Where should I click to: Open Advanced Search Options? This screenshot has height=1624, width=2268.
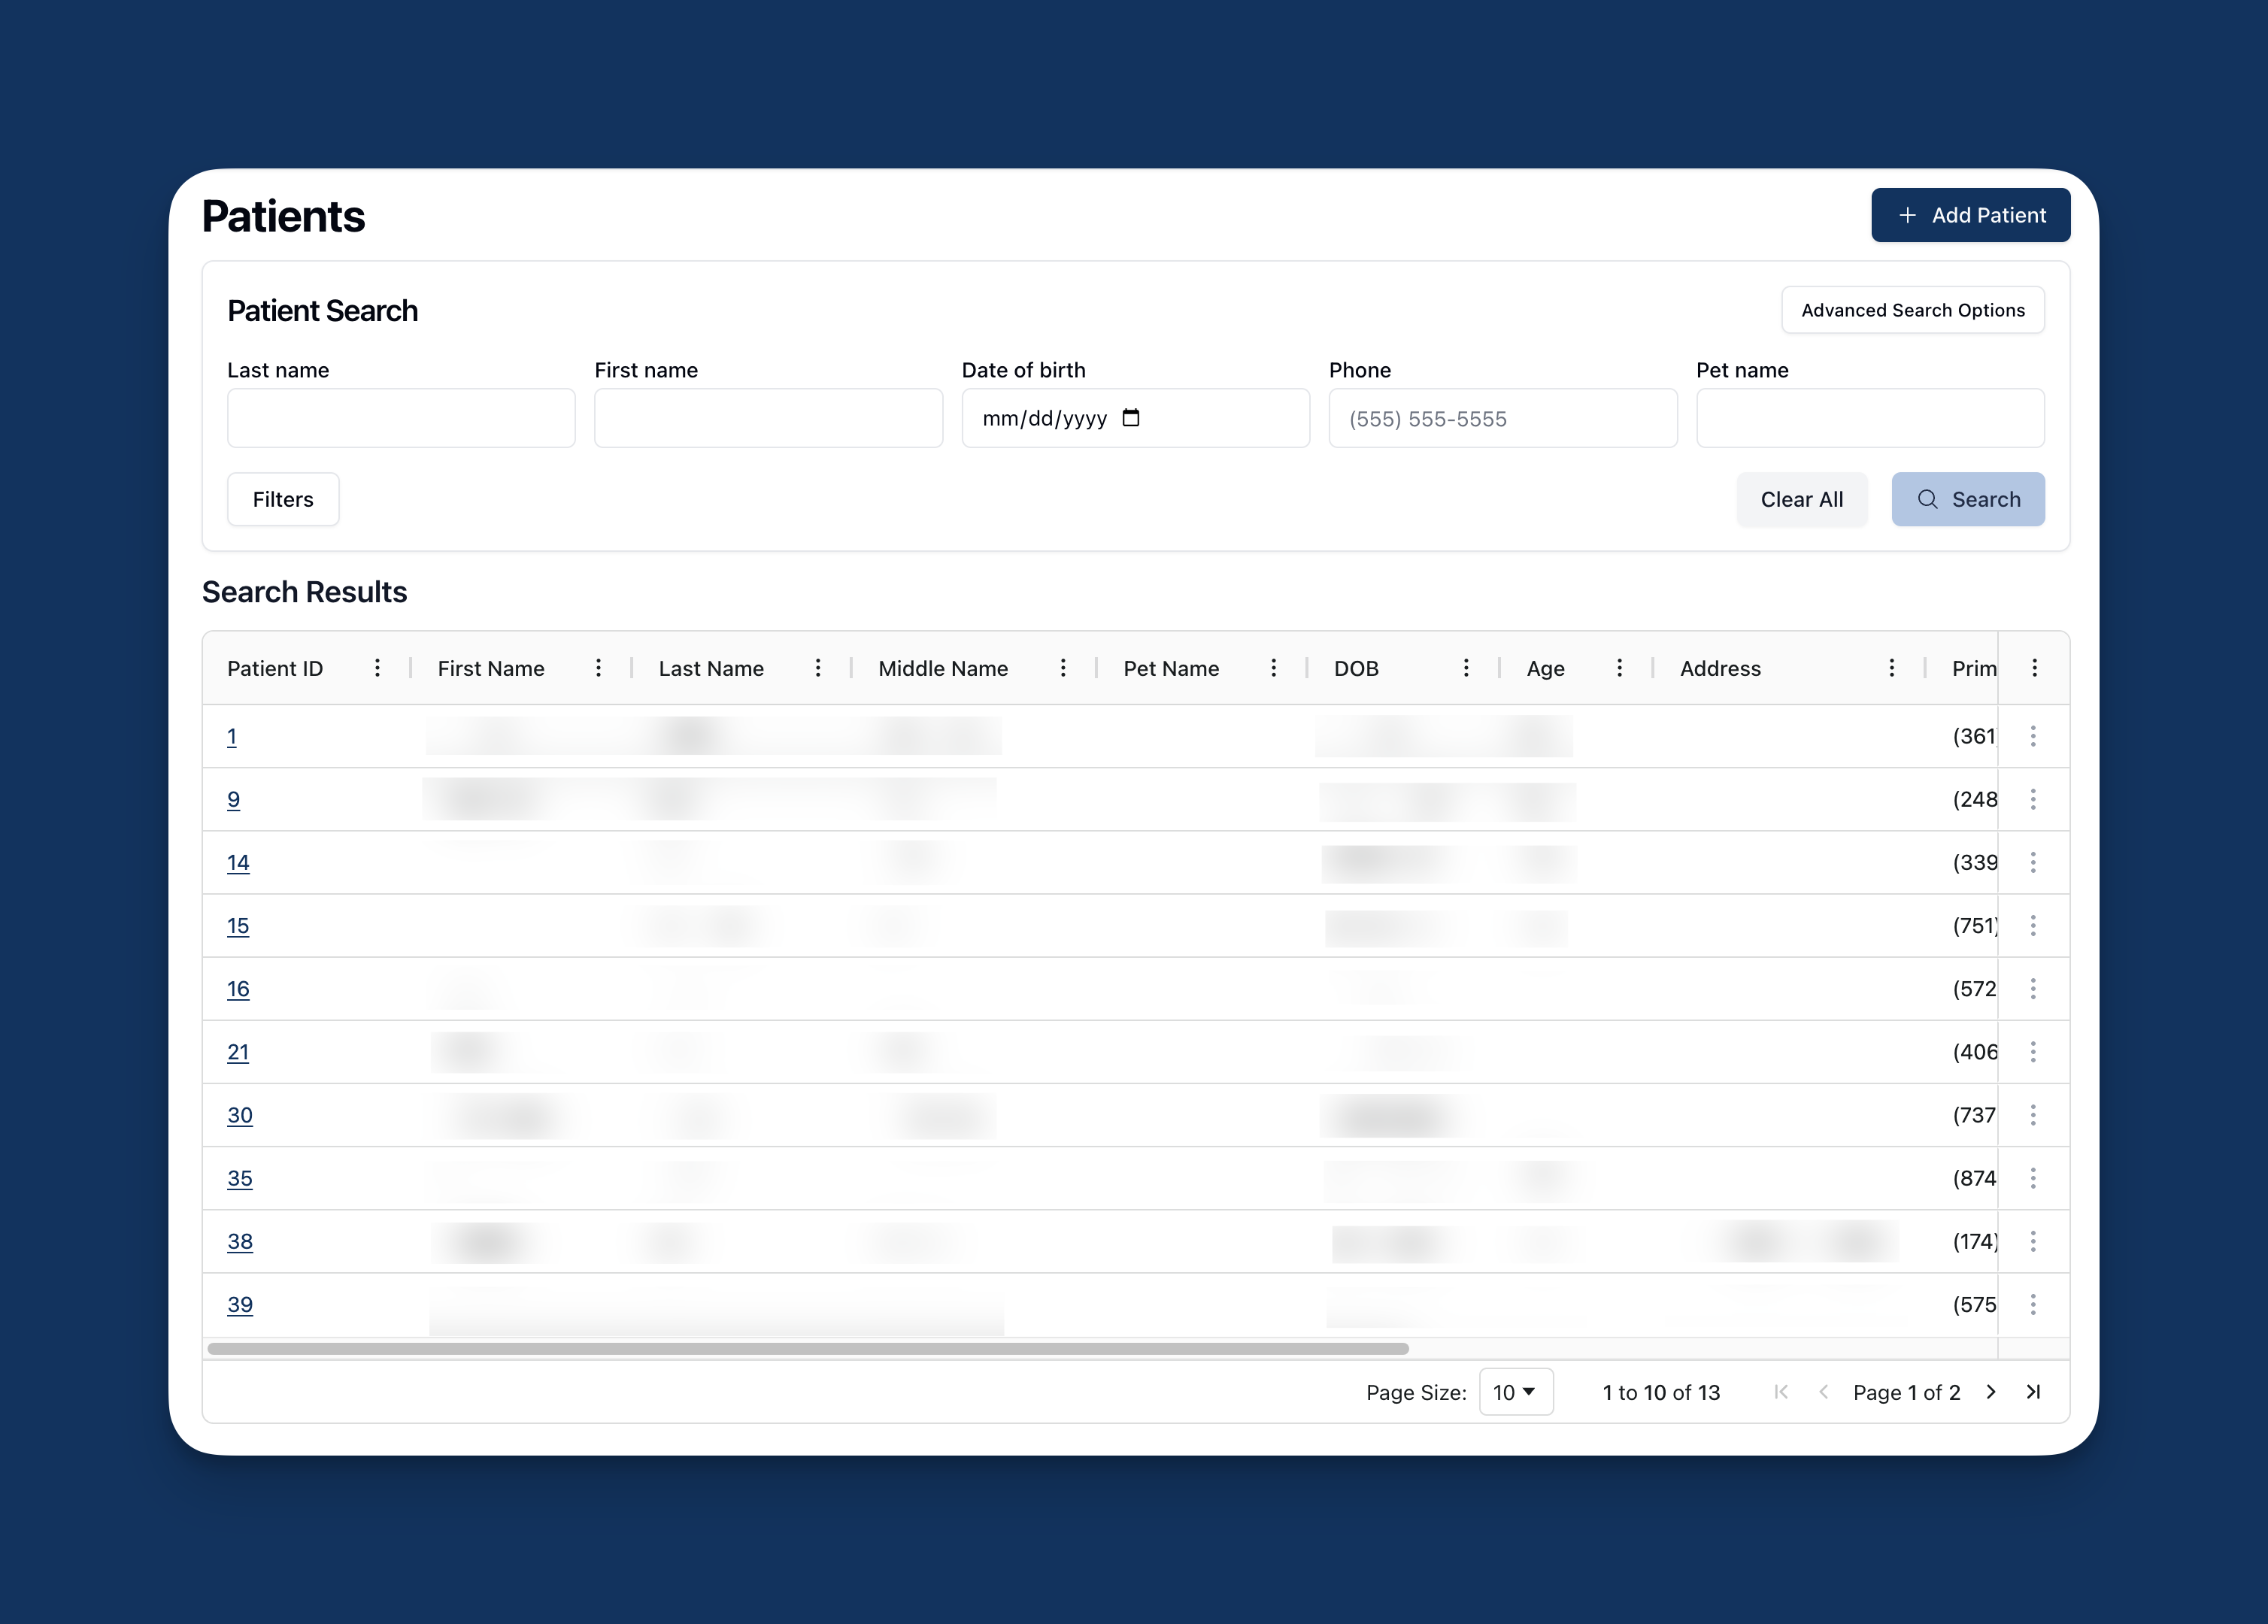pos(1912,310)
